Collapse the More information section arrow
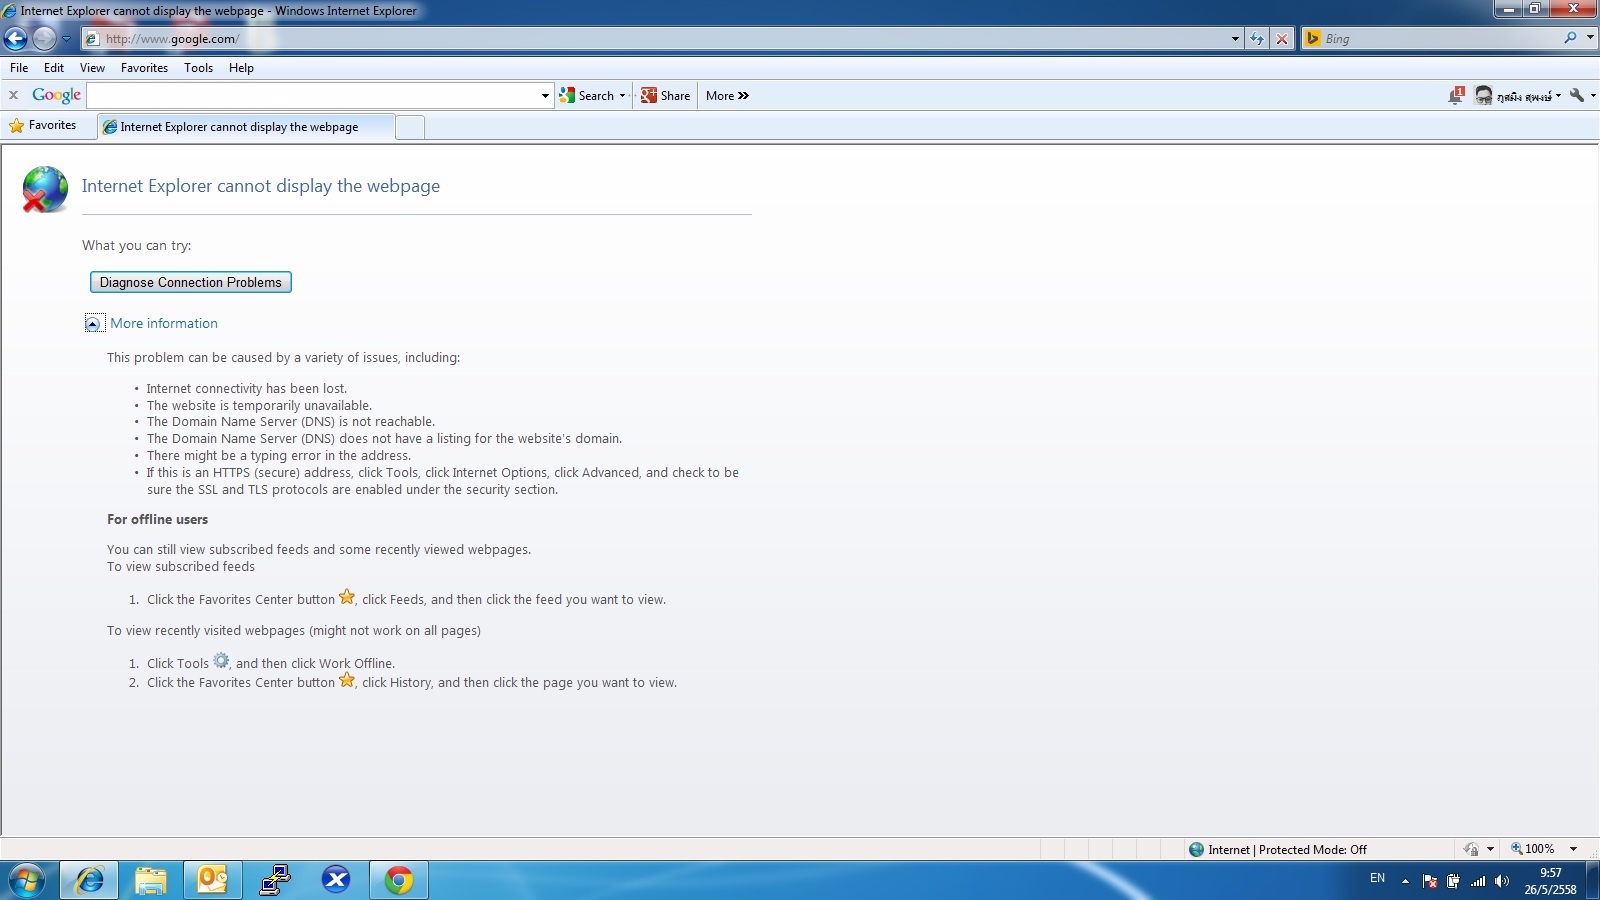Viewport: 1600px width, 900px height. tap(93, 323)
